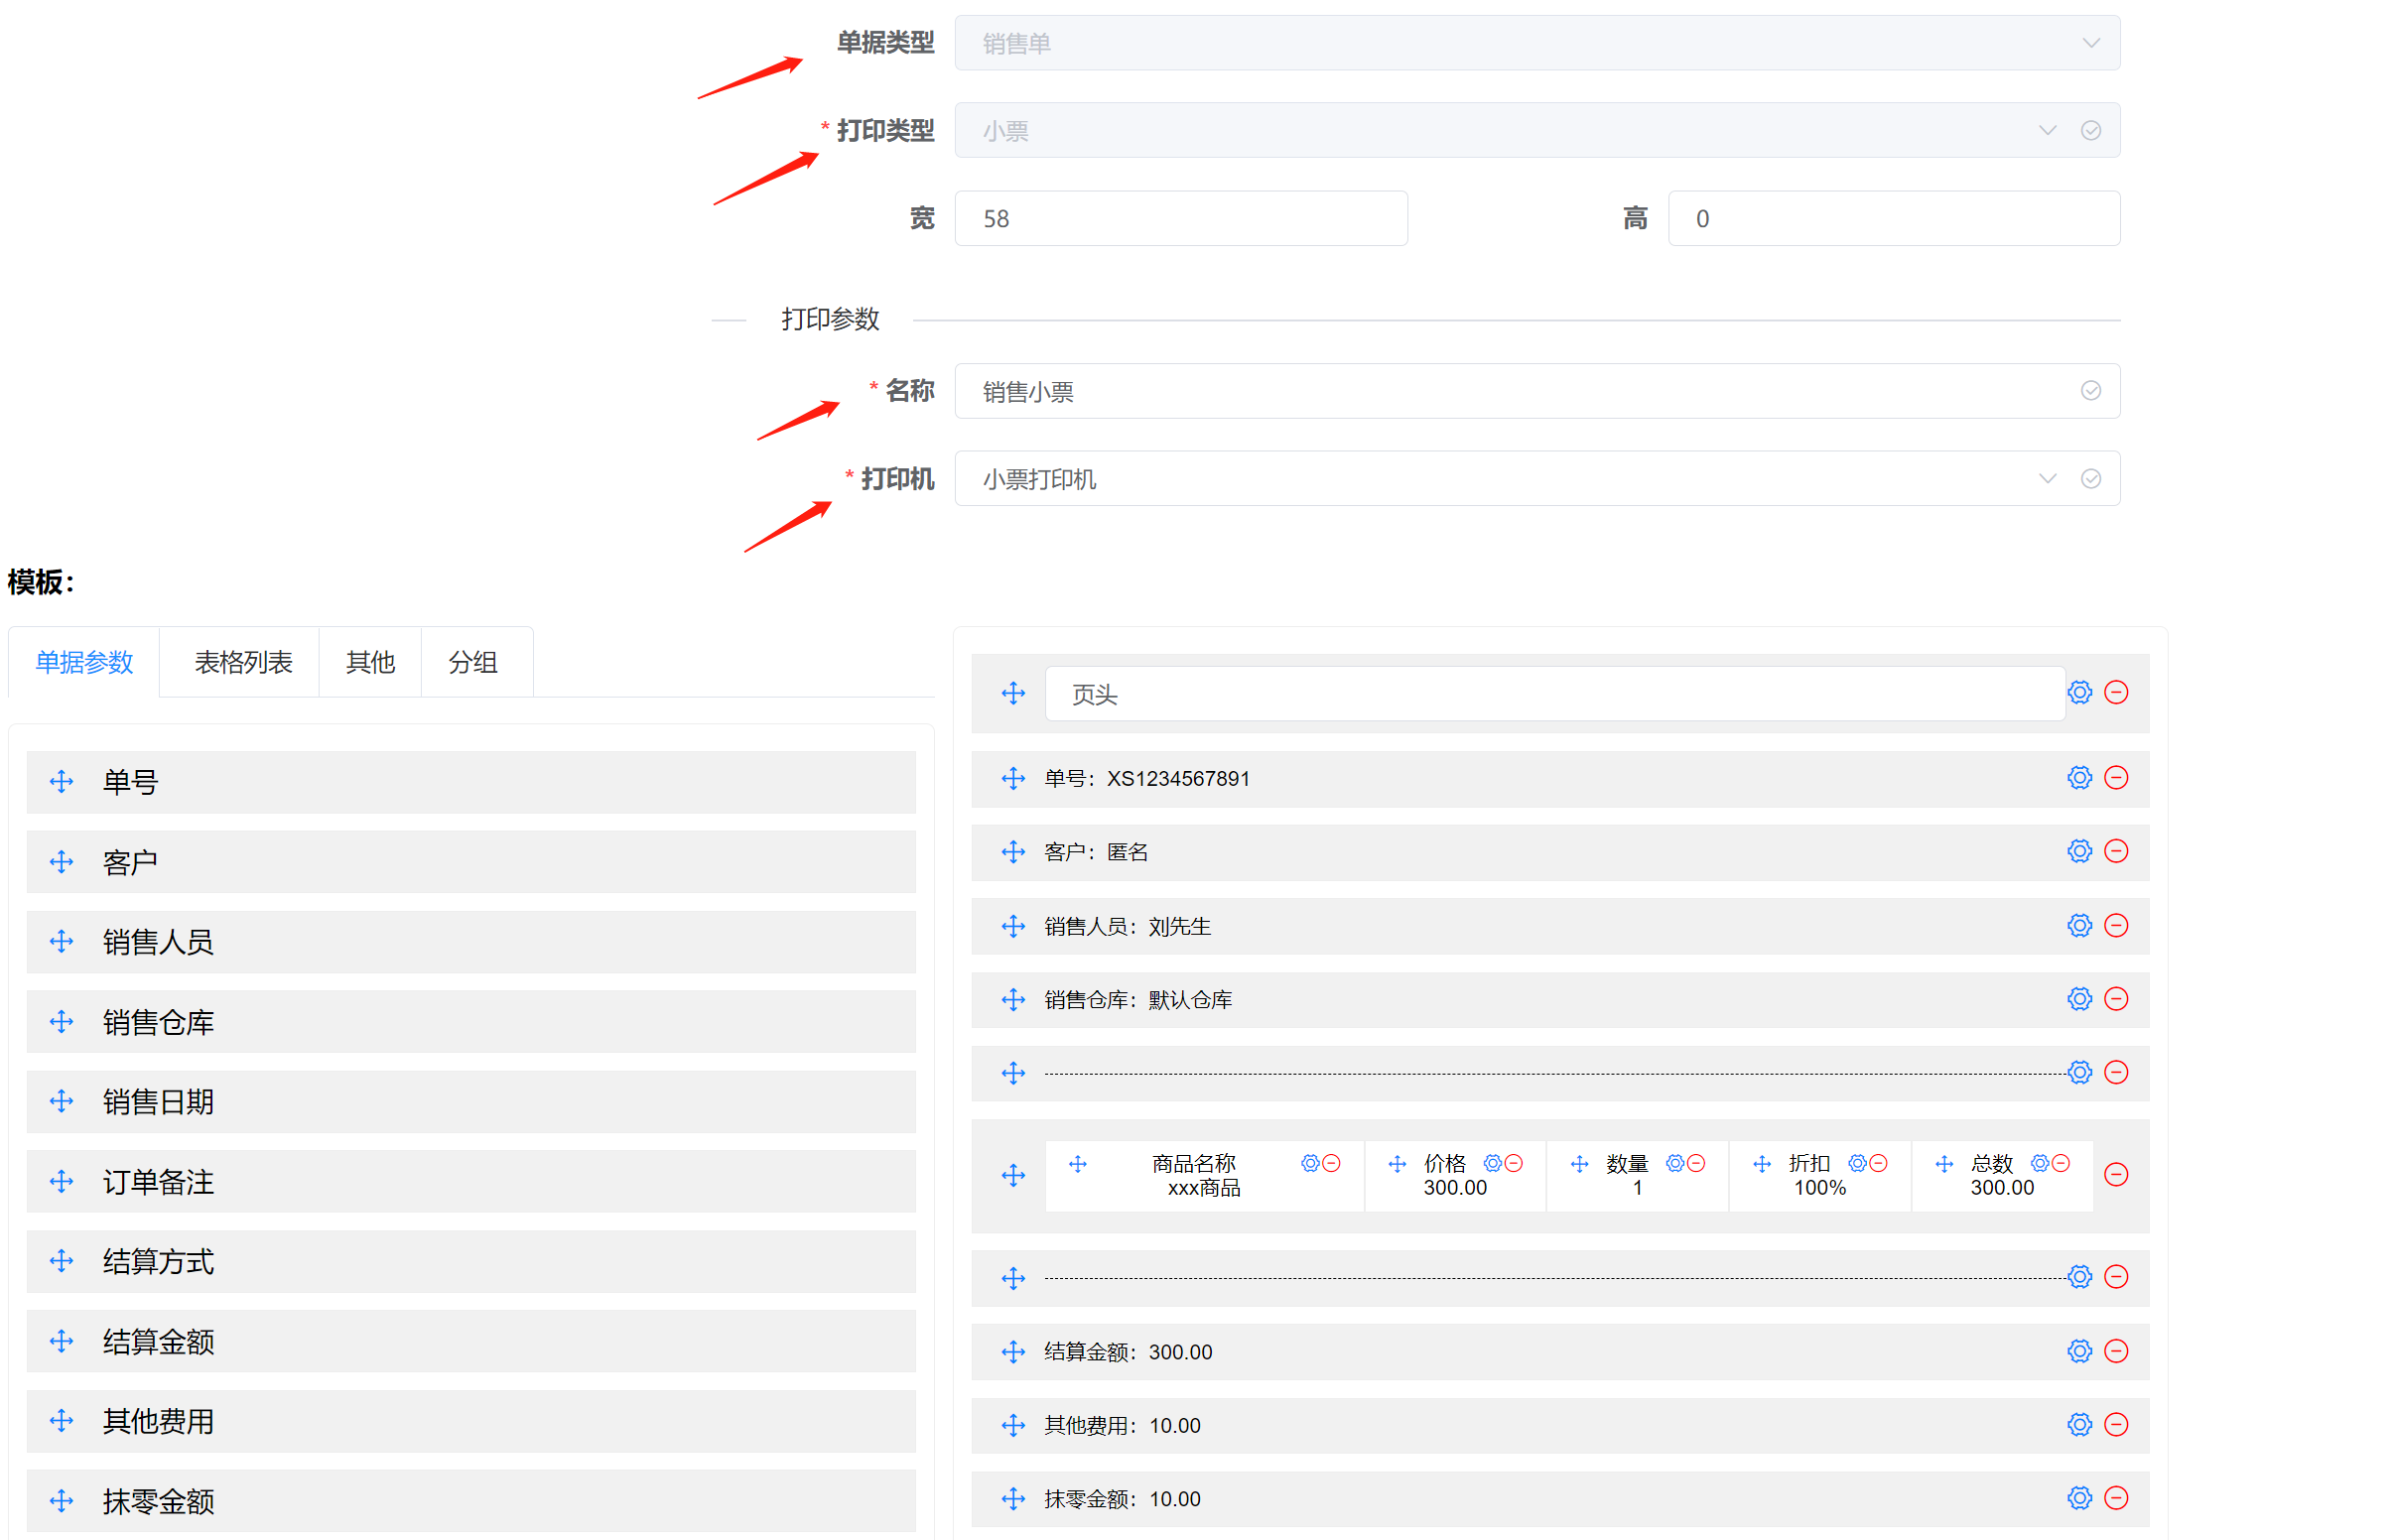
Task: Remove the 结算金额：300.00 row
Action: [2115, 1351]
